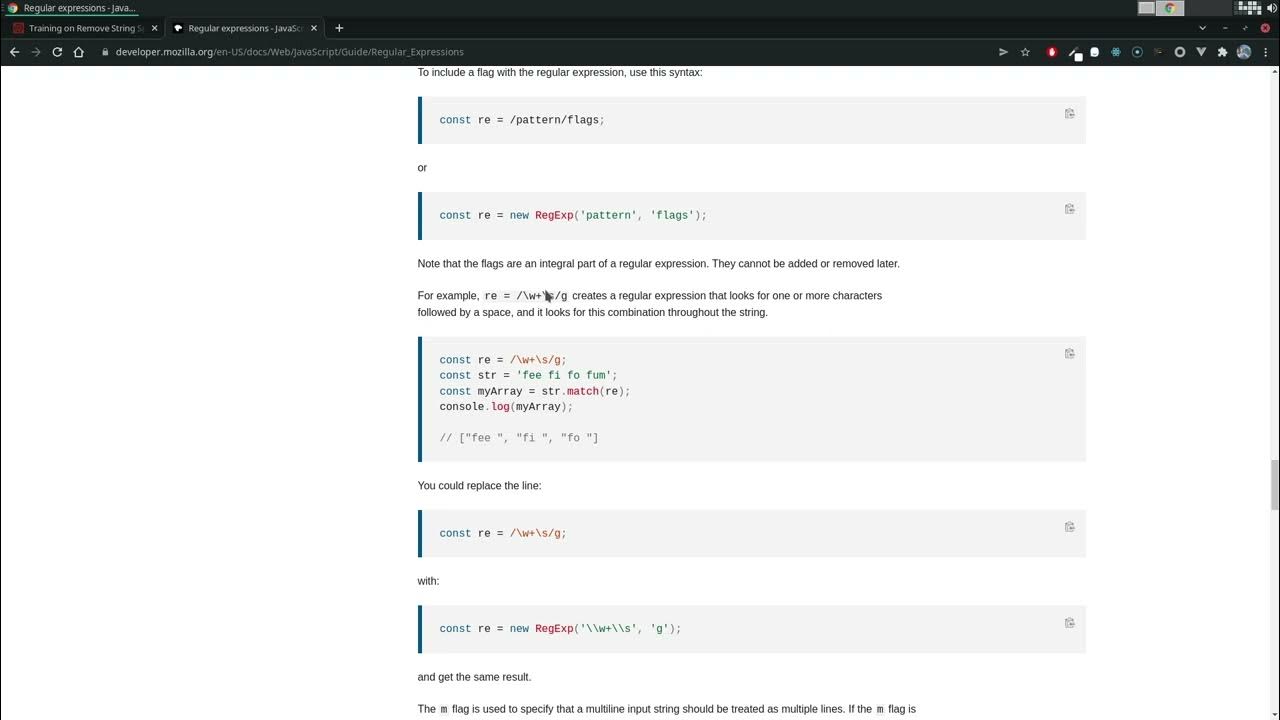This screenshot has height=720, width=1280.
Task: Click the red adblock extension icon
Action: click(1051, 52)
